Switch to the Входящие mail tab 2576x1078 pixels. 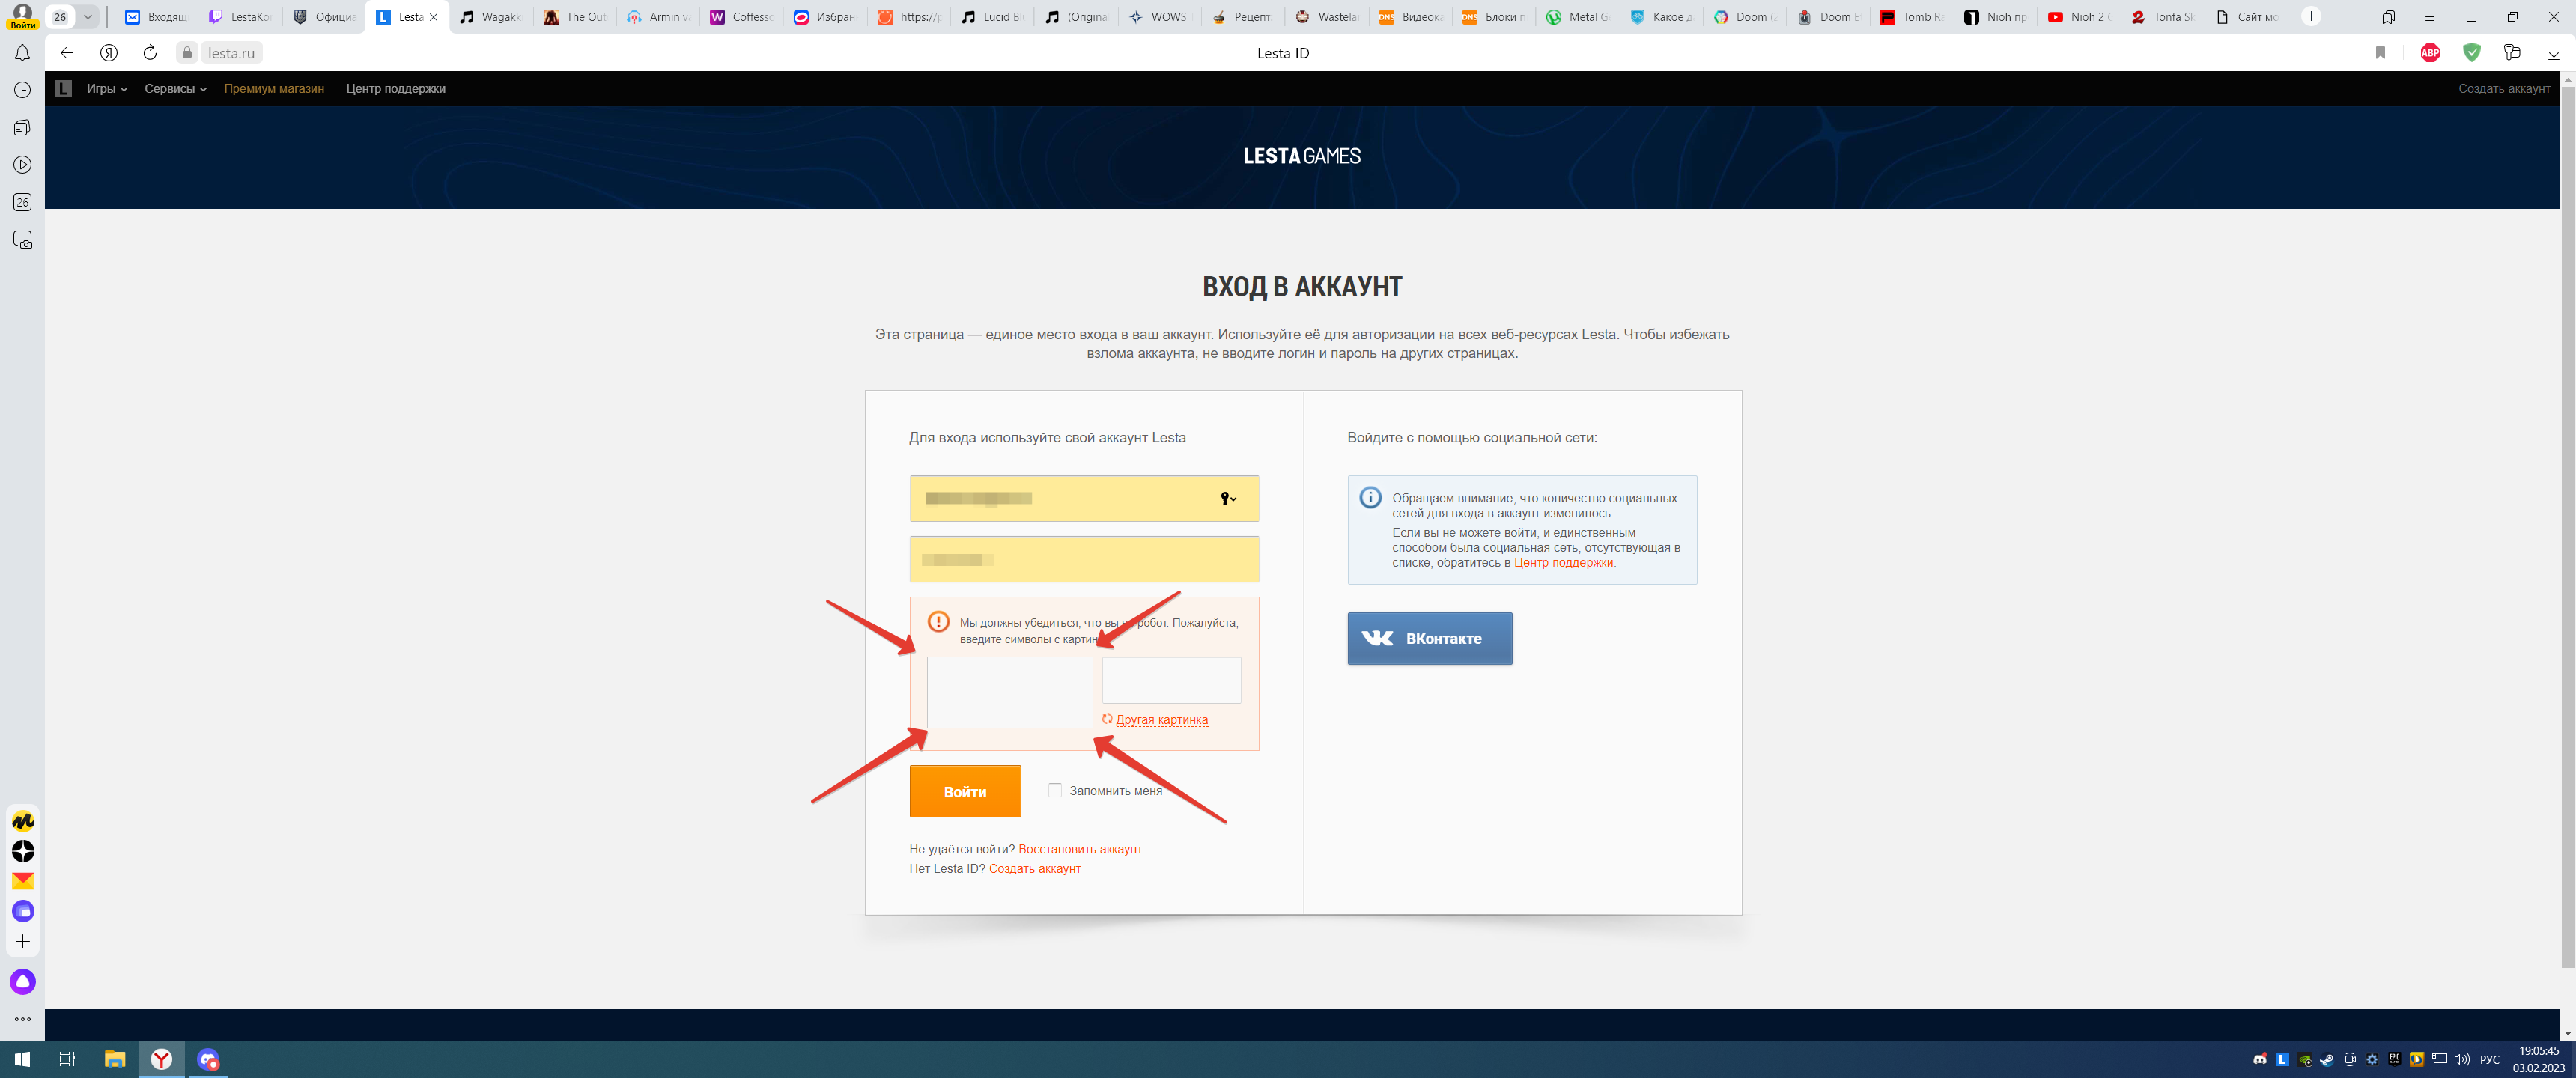[157, 17]
